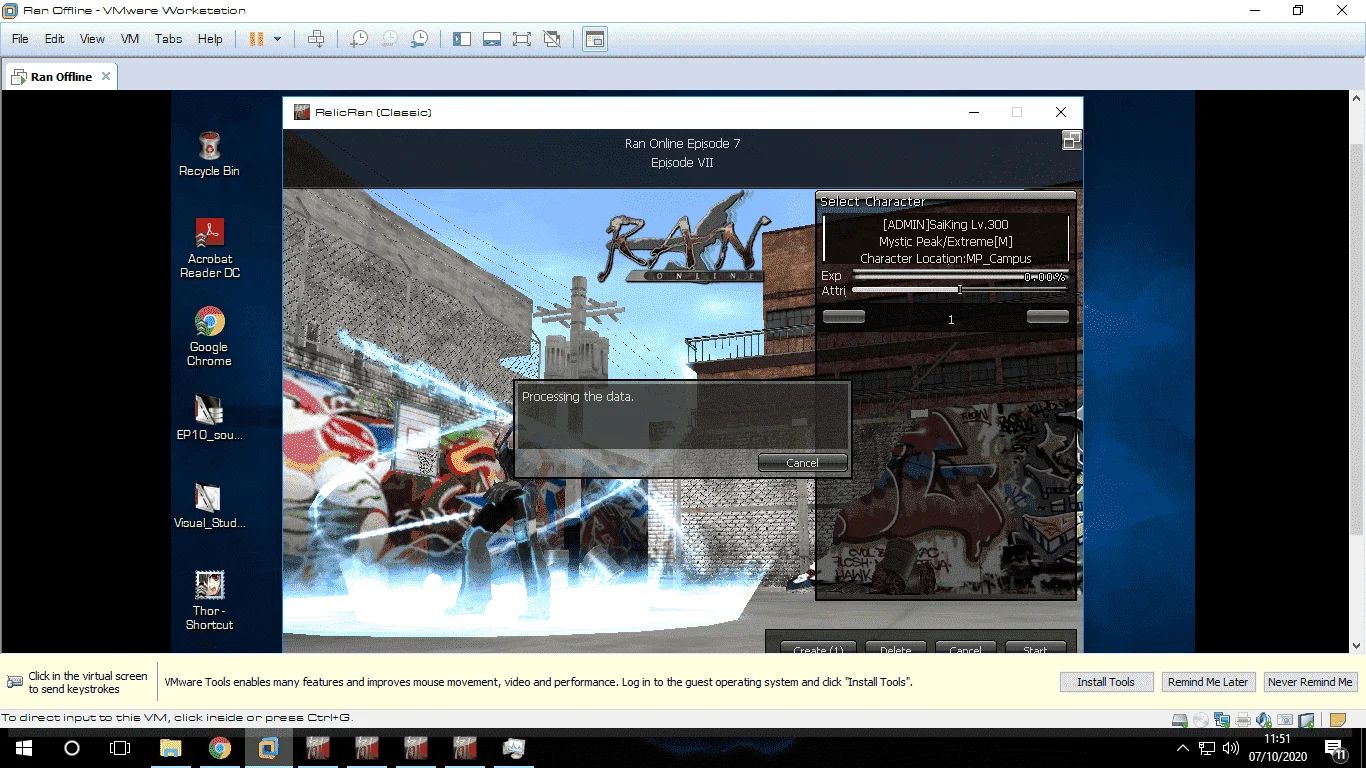The image size is (1366, 768).
Task: Click the RelicRan window toggle icon
Action: point(1071,141)
